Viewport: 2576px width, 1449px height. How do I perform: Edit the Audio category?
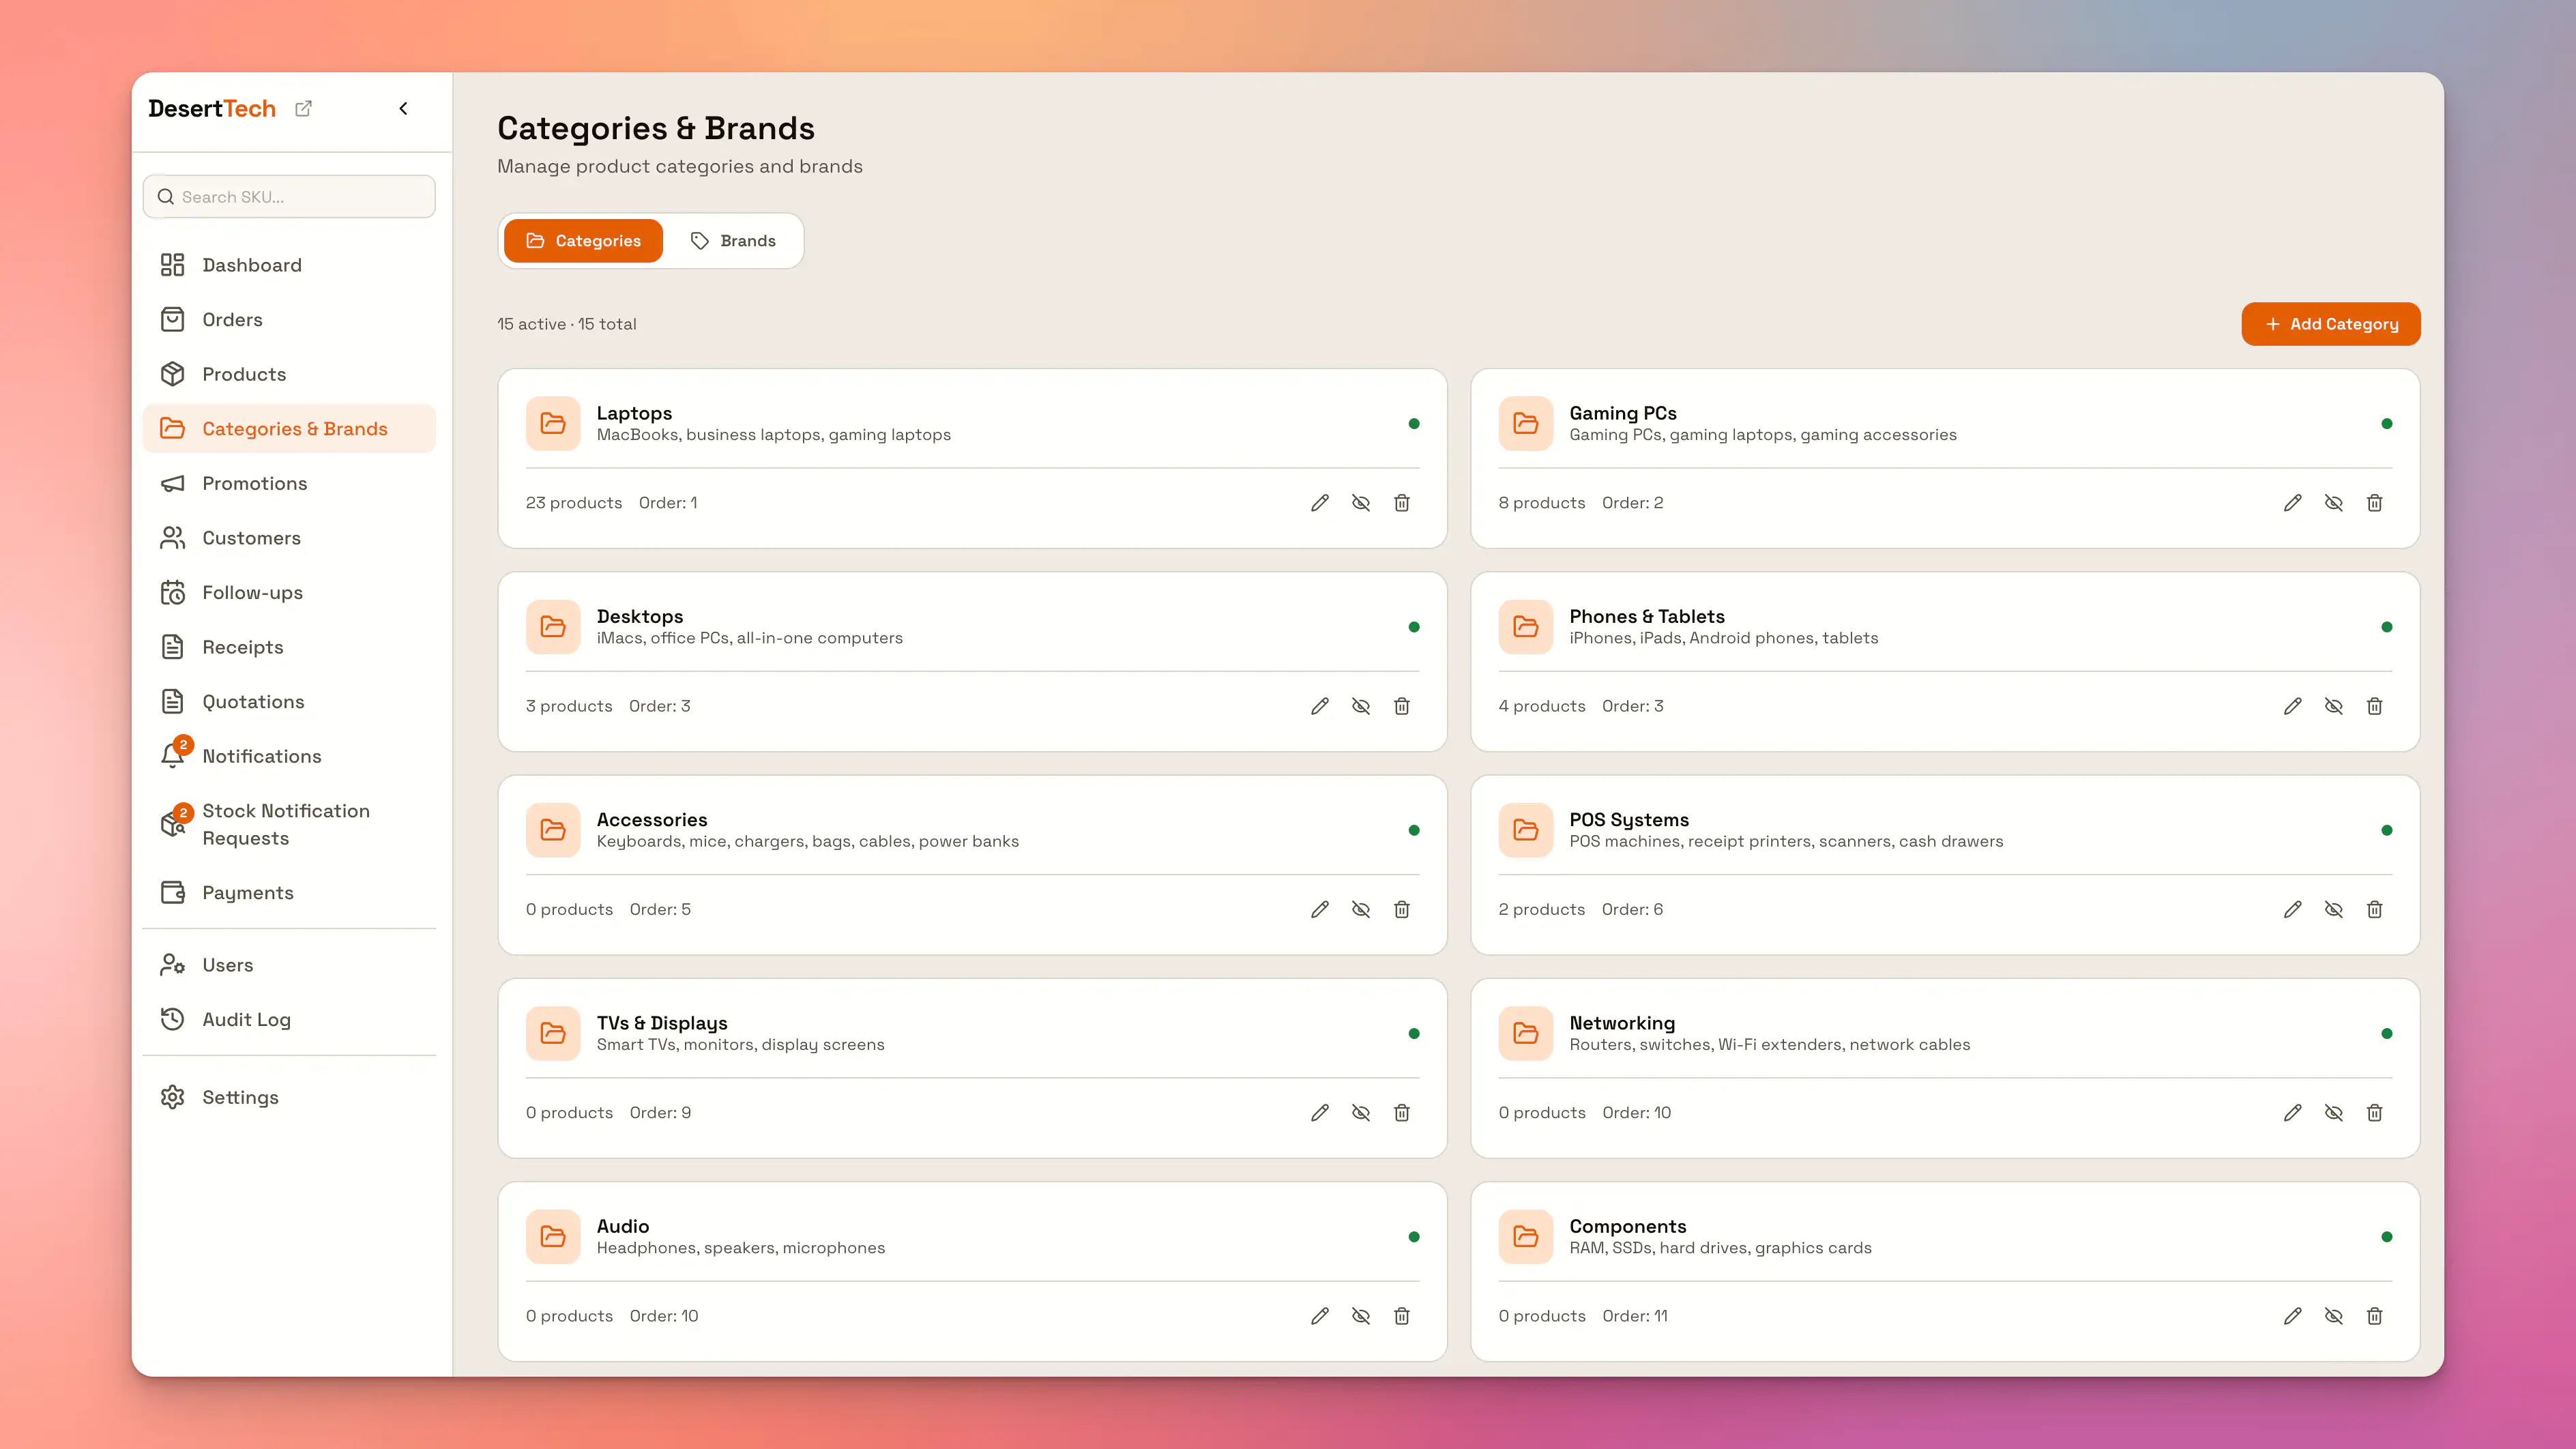click(x=1320, y=1316)
